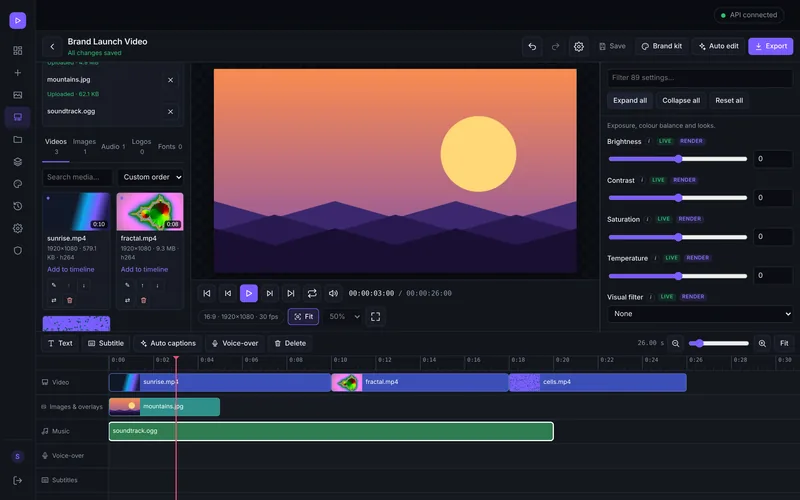The image size is (800, 500).
Task: Open project settings gear in top toolbar
Action: (579, 46)
